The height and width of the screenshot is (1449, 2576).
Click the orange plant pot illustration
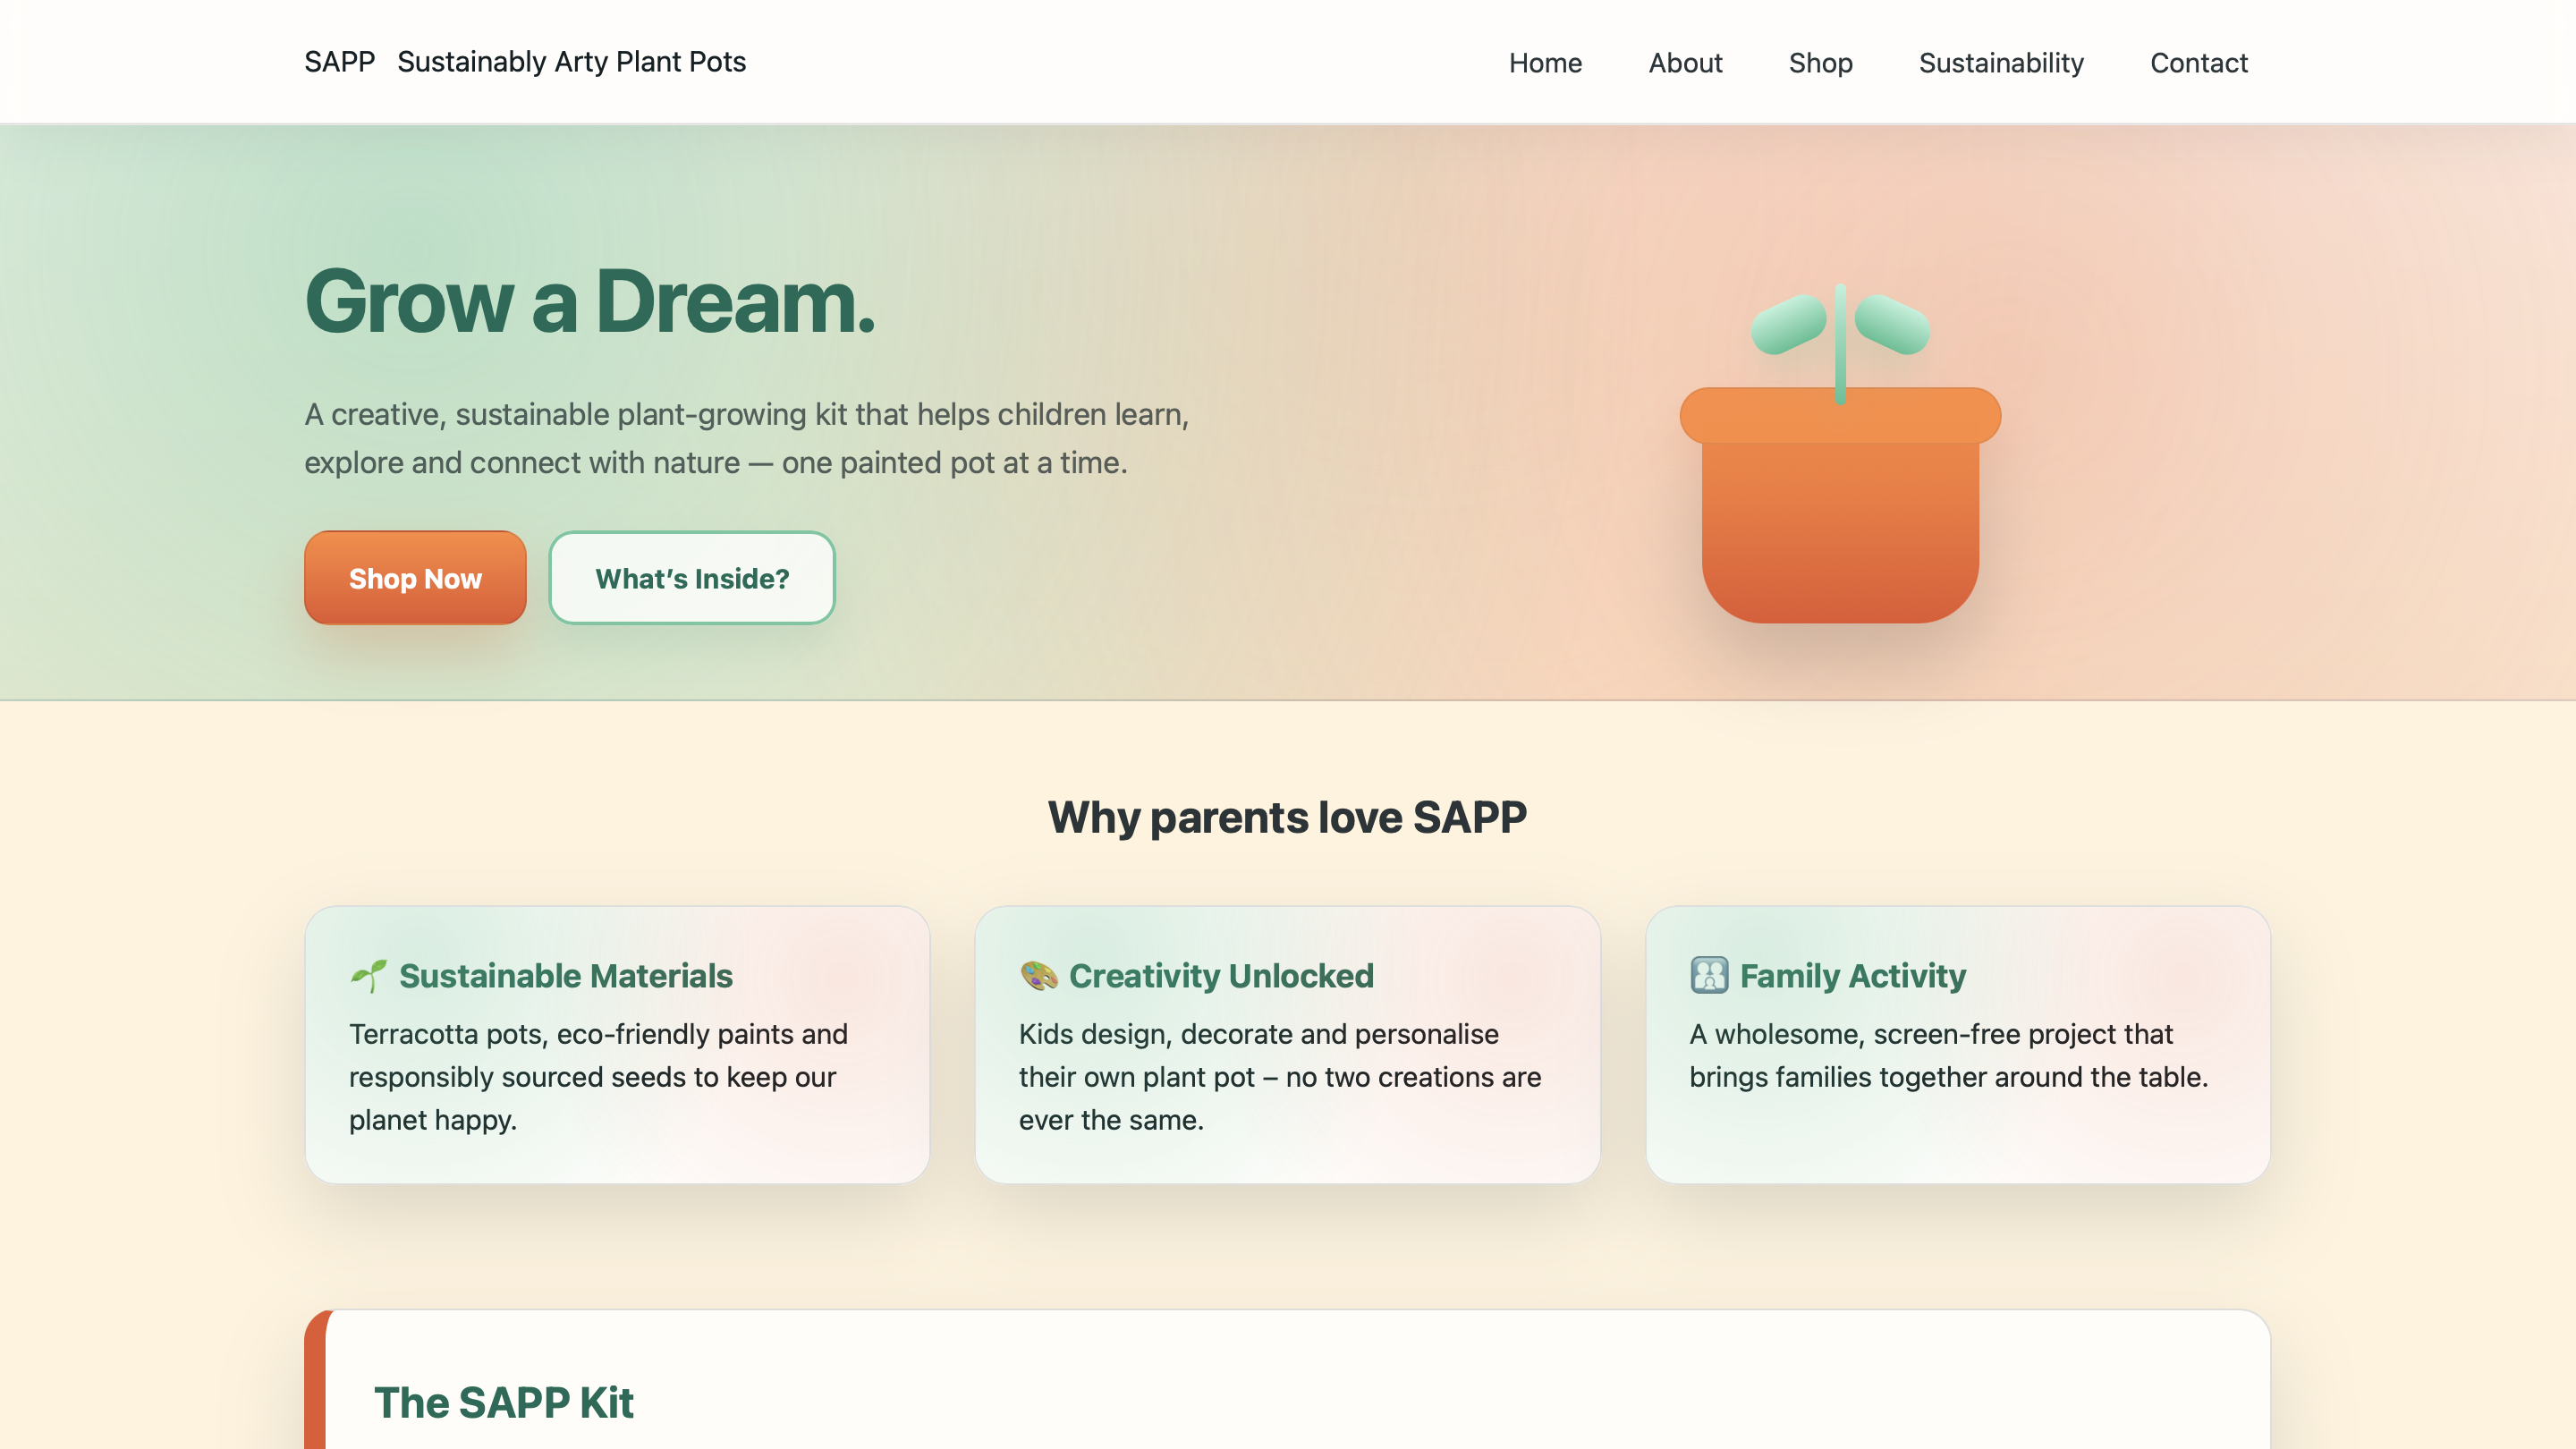tap(1838, 520)
